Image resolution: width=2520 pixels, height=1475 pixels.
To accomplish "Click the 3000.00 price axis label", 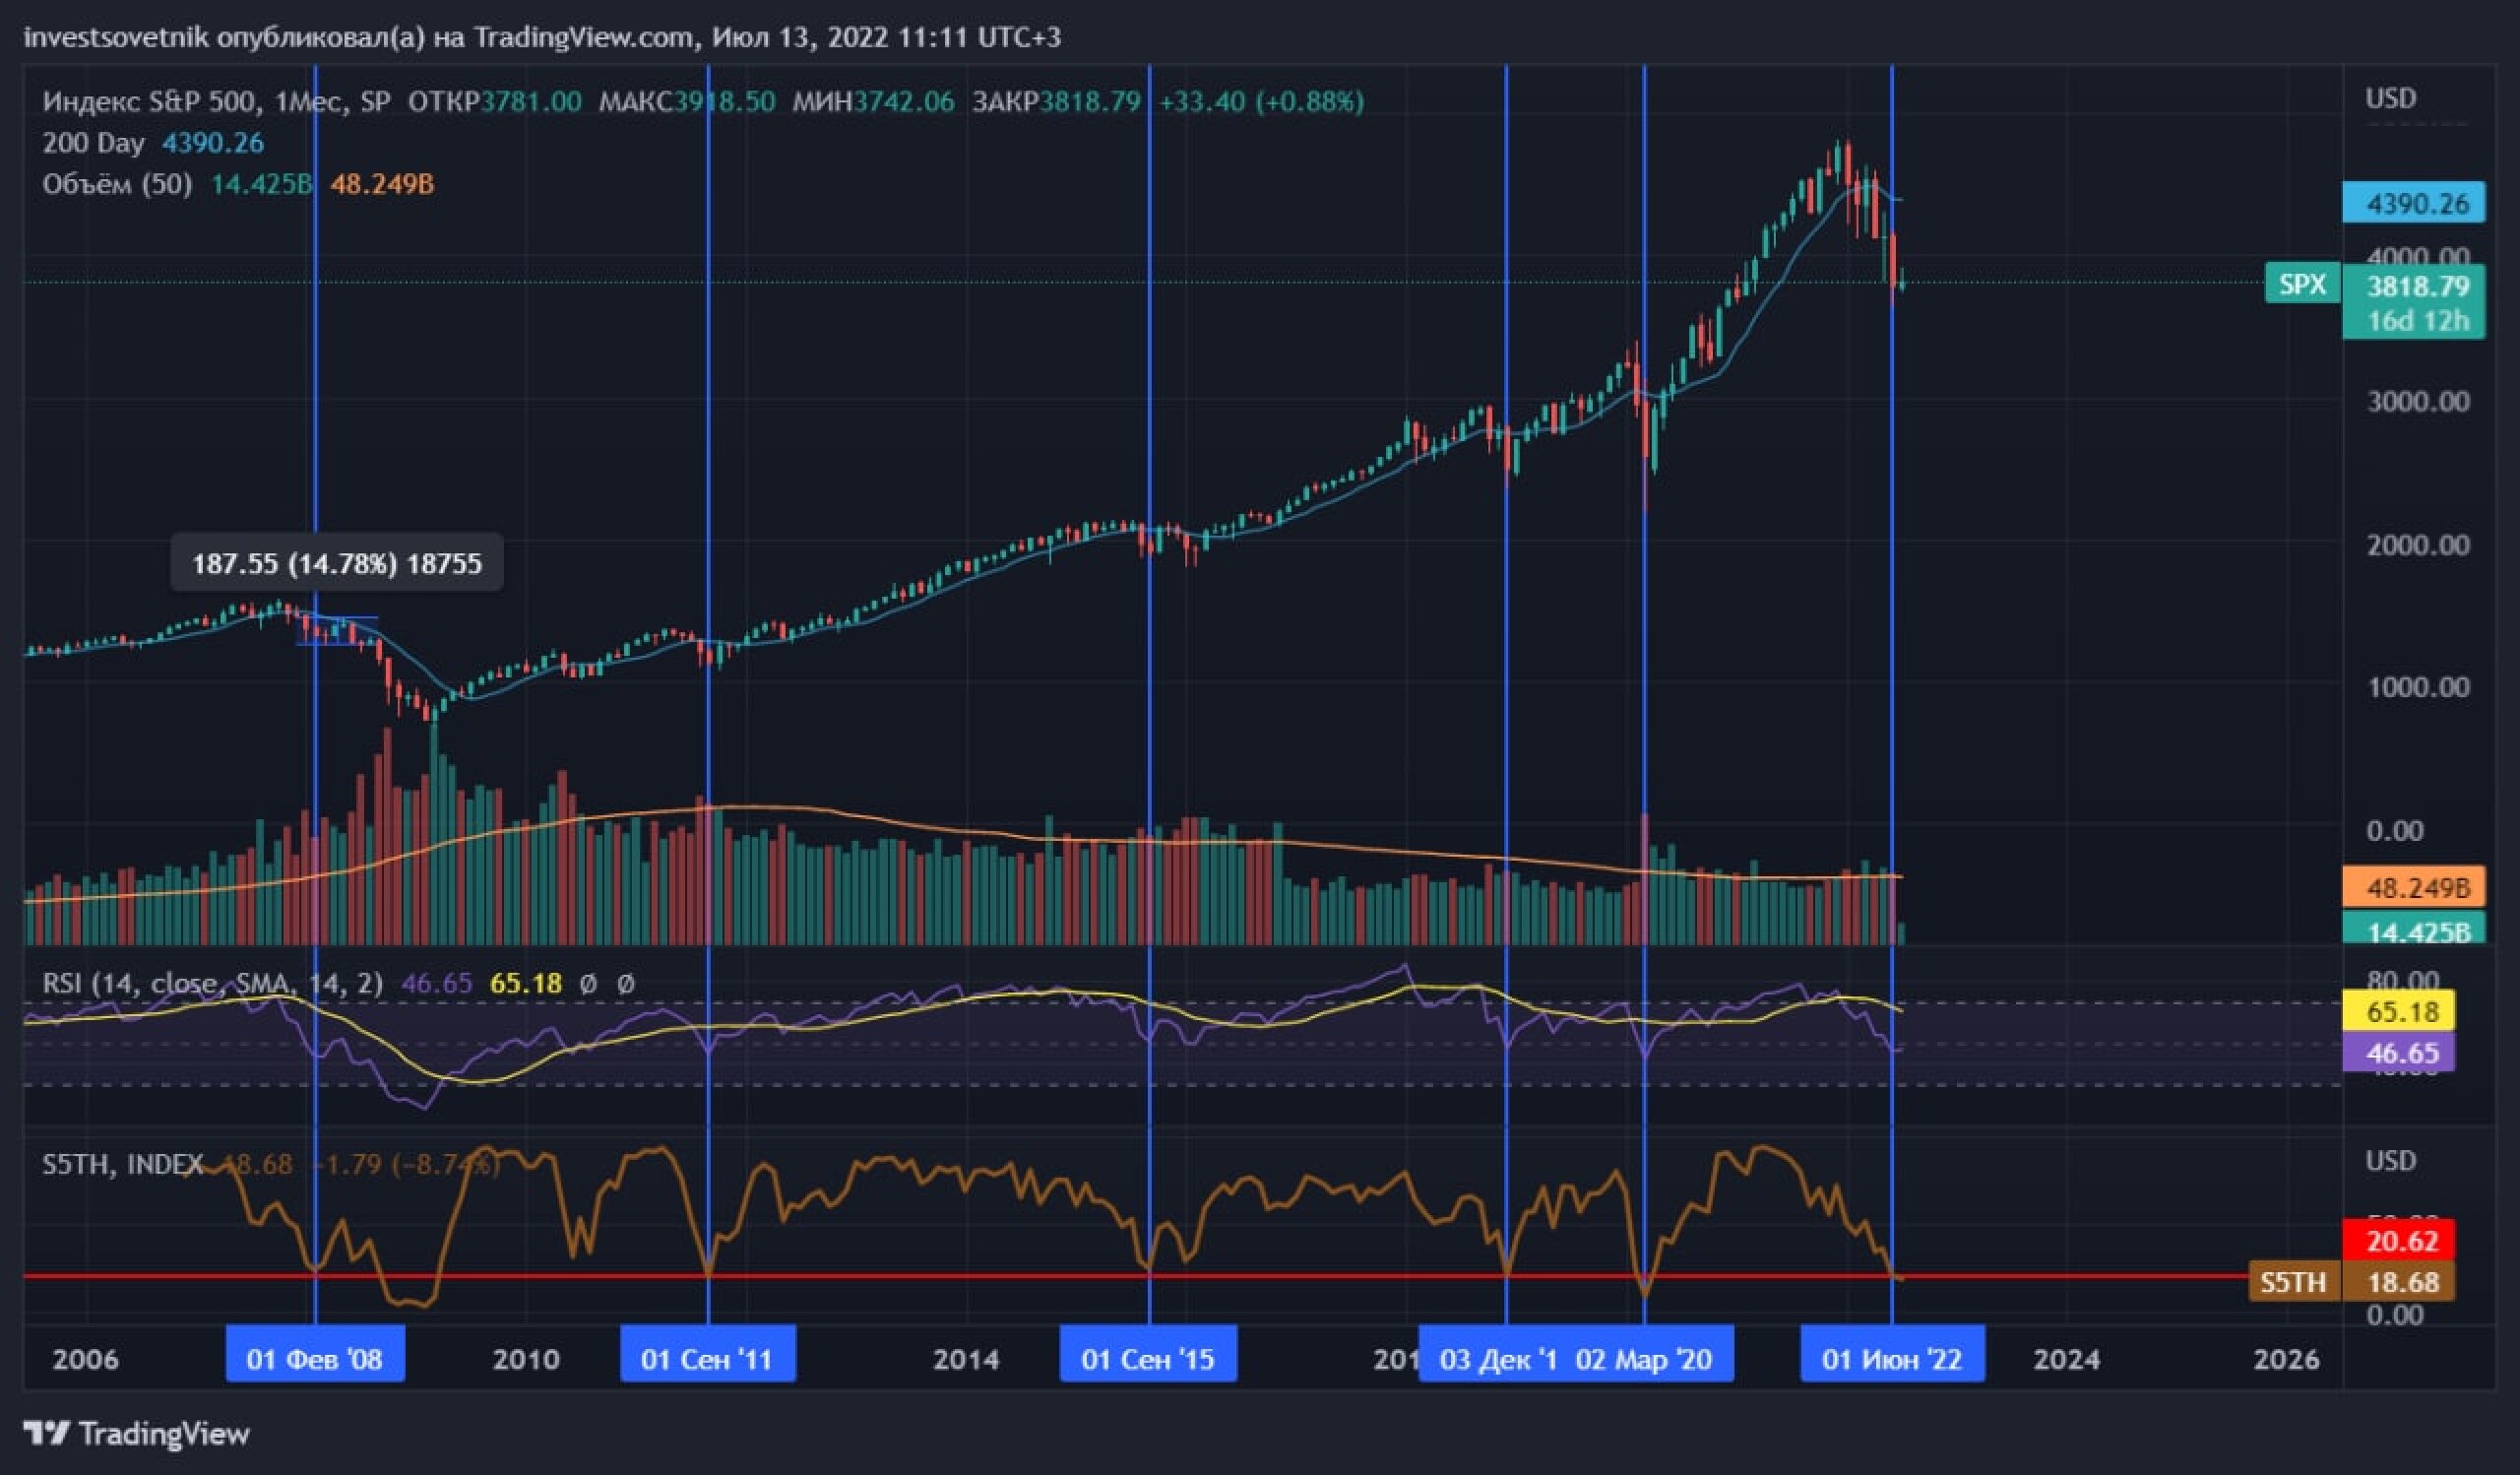I will pyautogui.click(x=2418, y=401).
